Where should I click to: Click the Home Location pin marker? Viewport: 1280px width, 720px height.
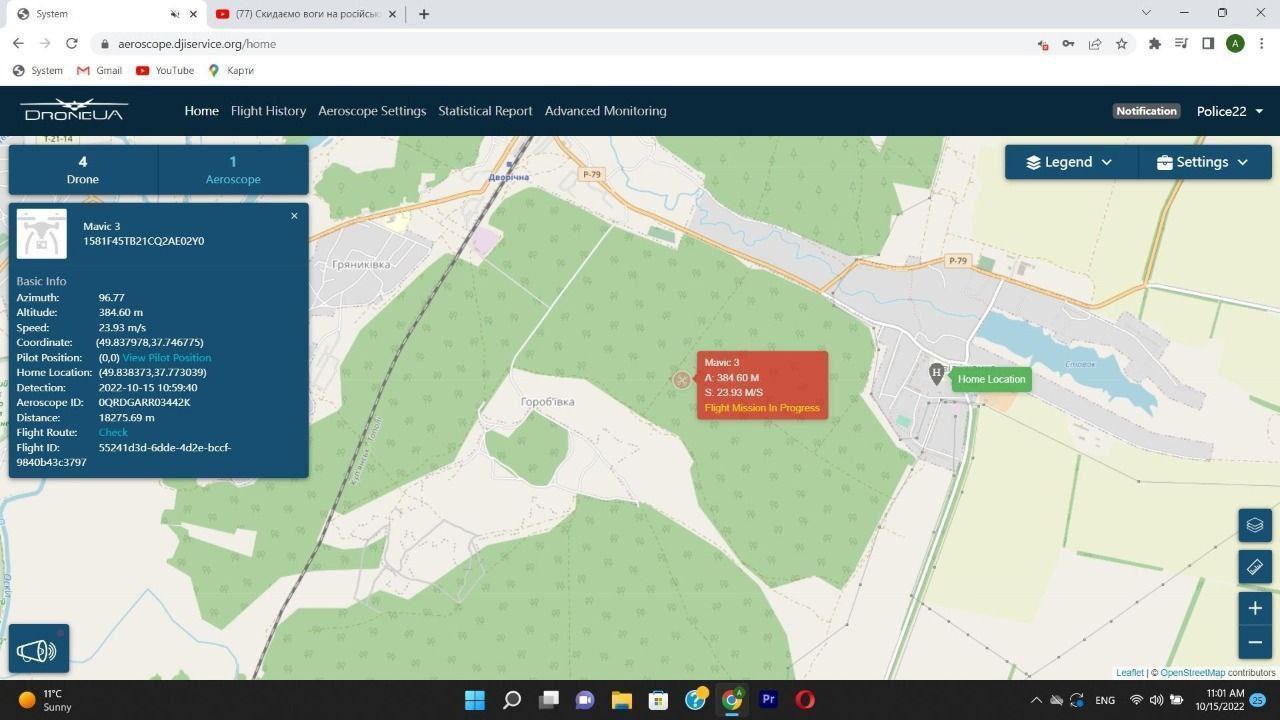point(936,374)
